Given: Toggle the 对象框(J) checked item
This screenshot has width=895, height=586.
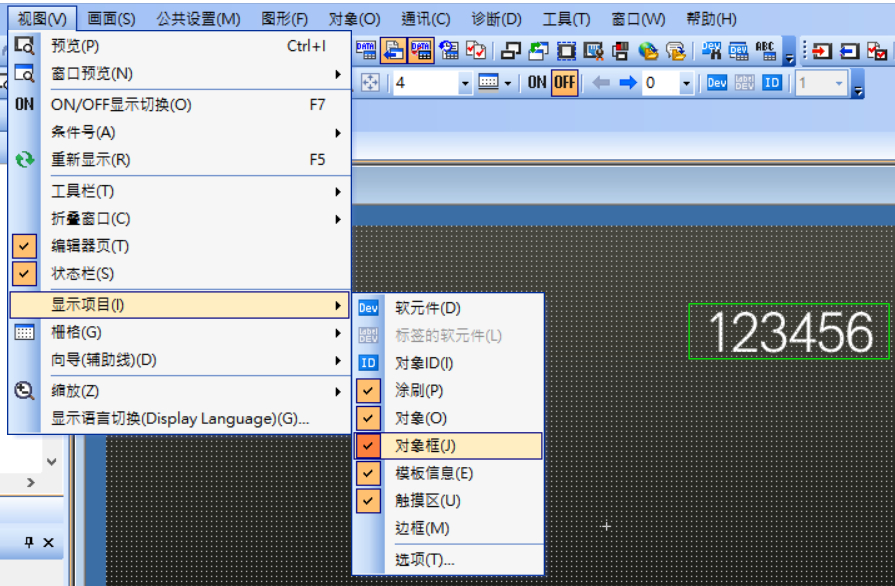Looking at the screenshot, I should (x=447, y=446).
